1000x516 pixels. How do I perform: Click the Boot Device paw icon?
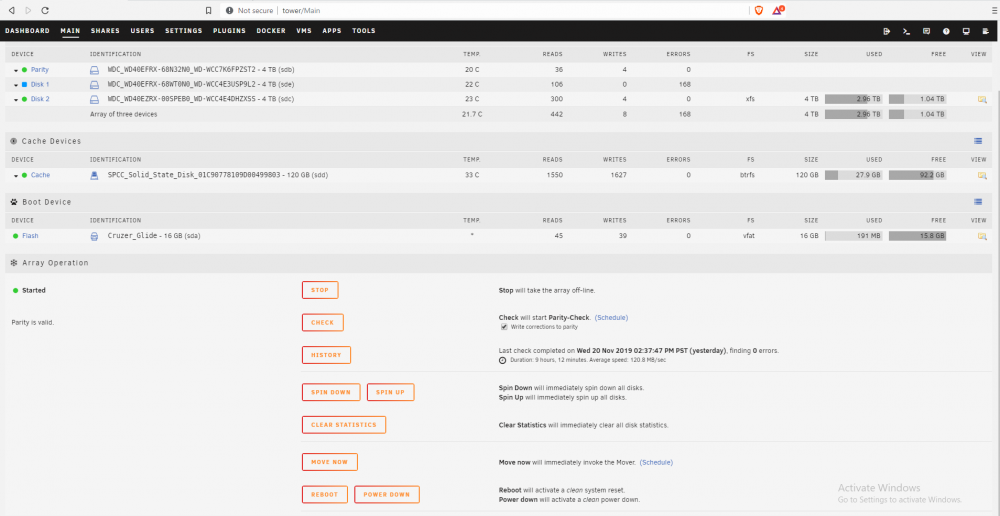tap(14, 202)
